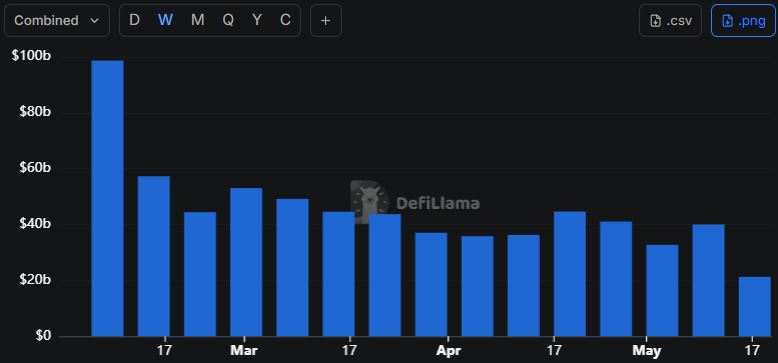Click the download icon in the .csv button
The height and width of the screenshot is (363, 778).
coord(655,21)
